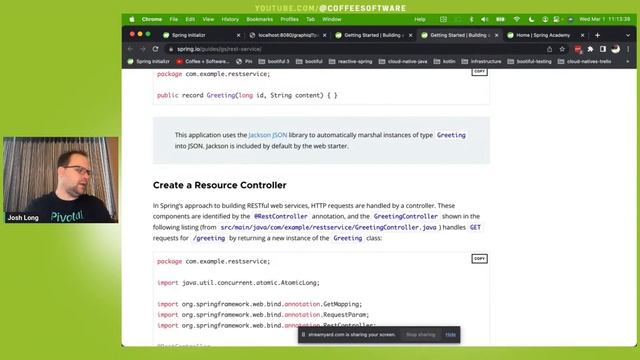Copy the GreetingController code snippet

pyautogui.click(x=479, y=258)
